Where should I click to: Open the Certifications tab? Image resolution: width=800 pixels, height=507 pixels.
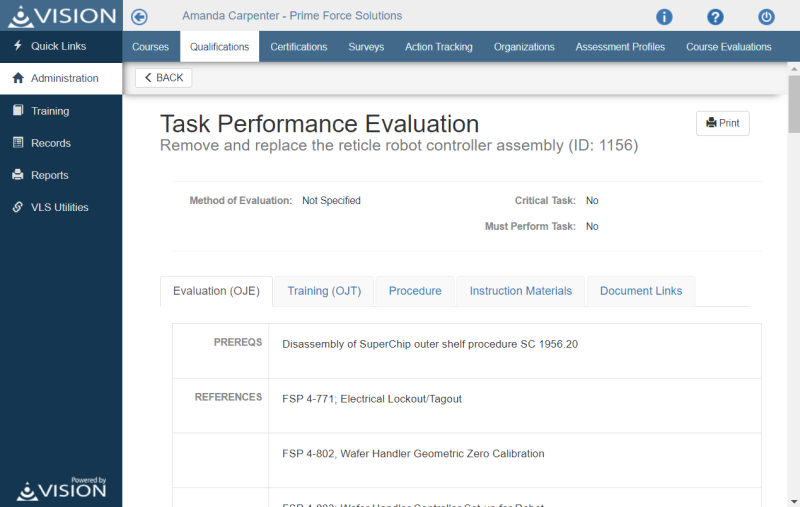[298, 47]
